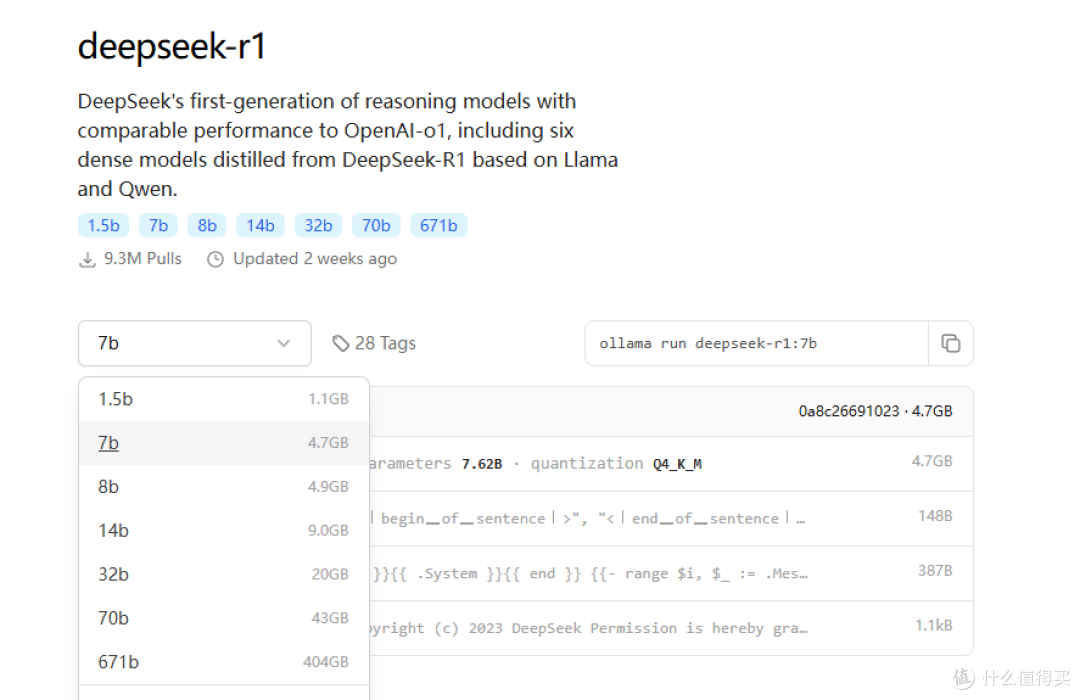Select 14b model from the list
Viewport: 1080px width, 700px height.
pos(224,531)
